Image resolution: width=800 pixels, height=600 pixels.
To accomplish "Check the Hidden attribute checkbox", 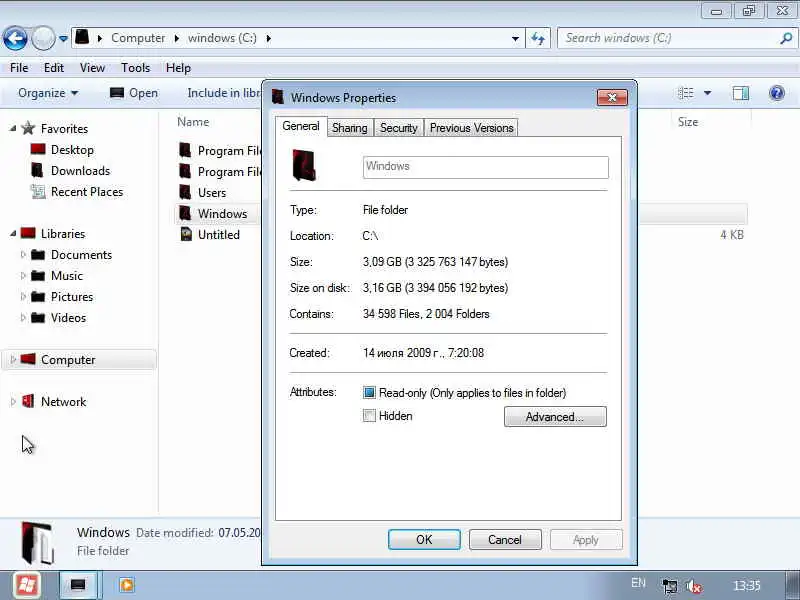I will pos(369,415).
